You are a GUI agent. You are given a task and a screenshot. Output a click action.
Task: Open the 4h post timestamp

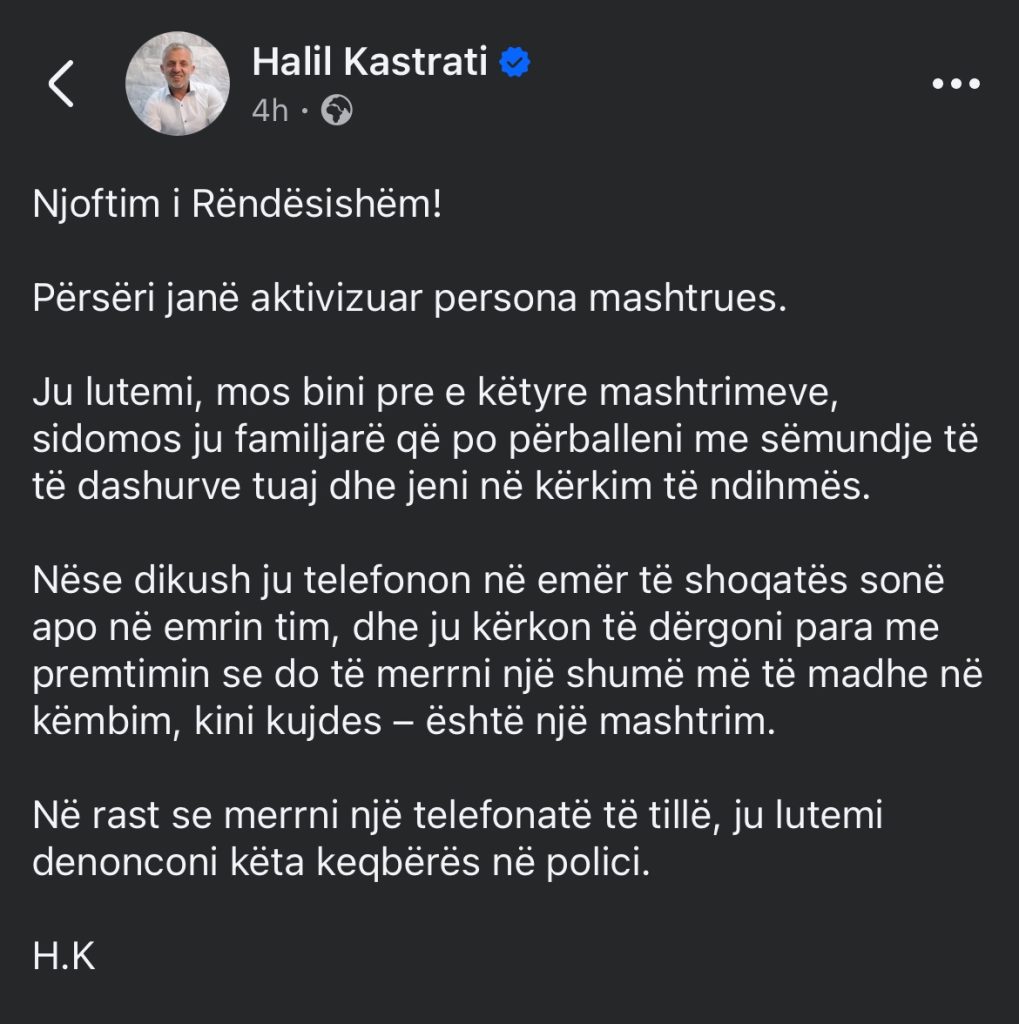pos(270,110)
